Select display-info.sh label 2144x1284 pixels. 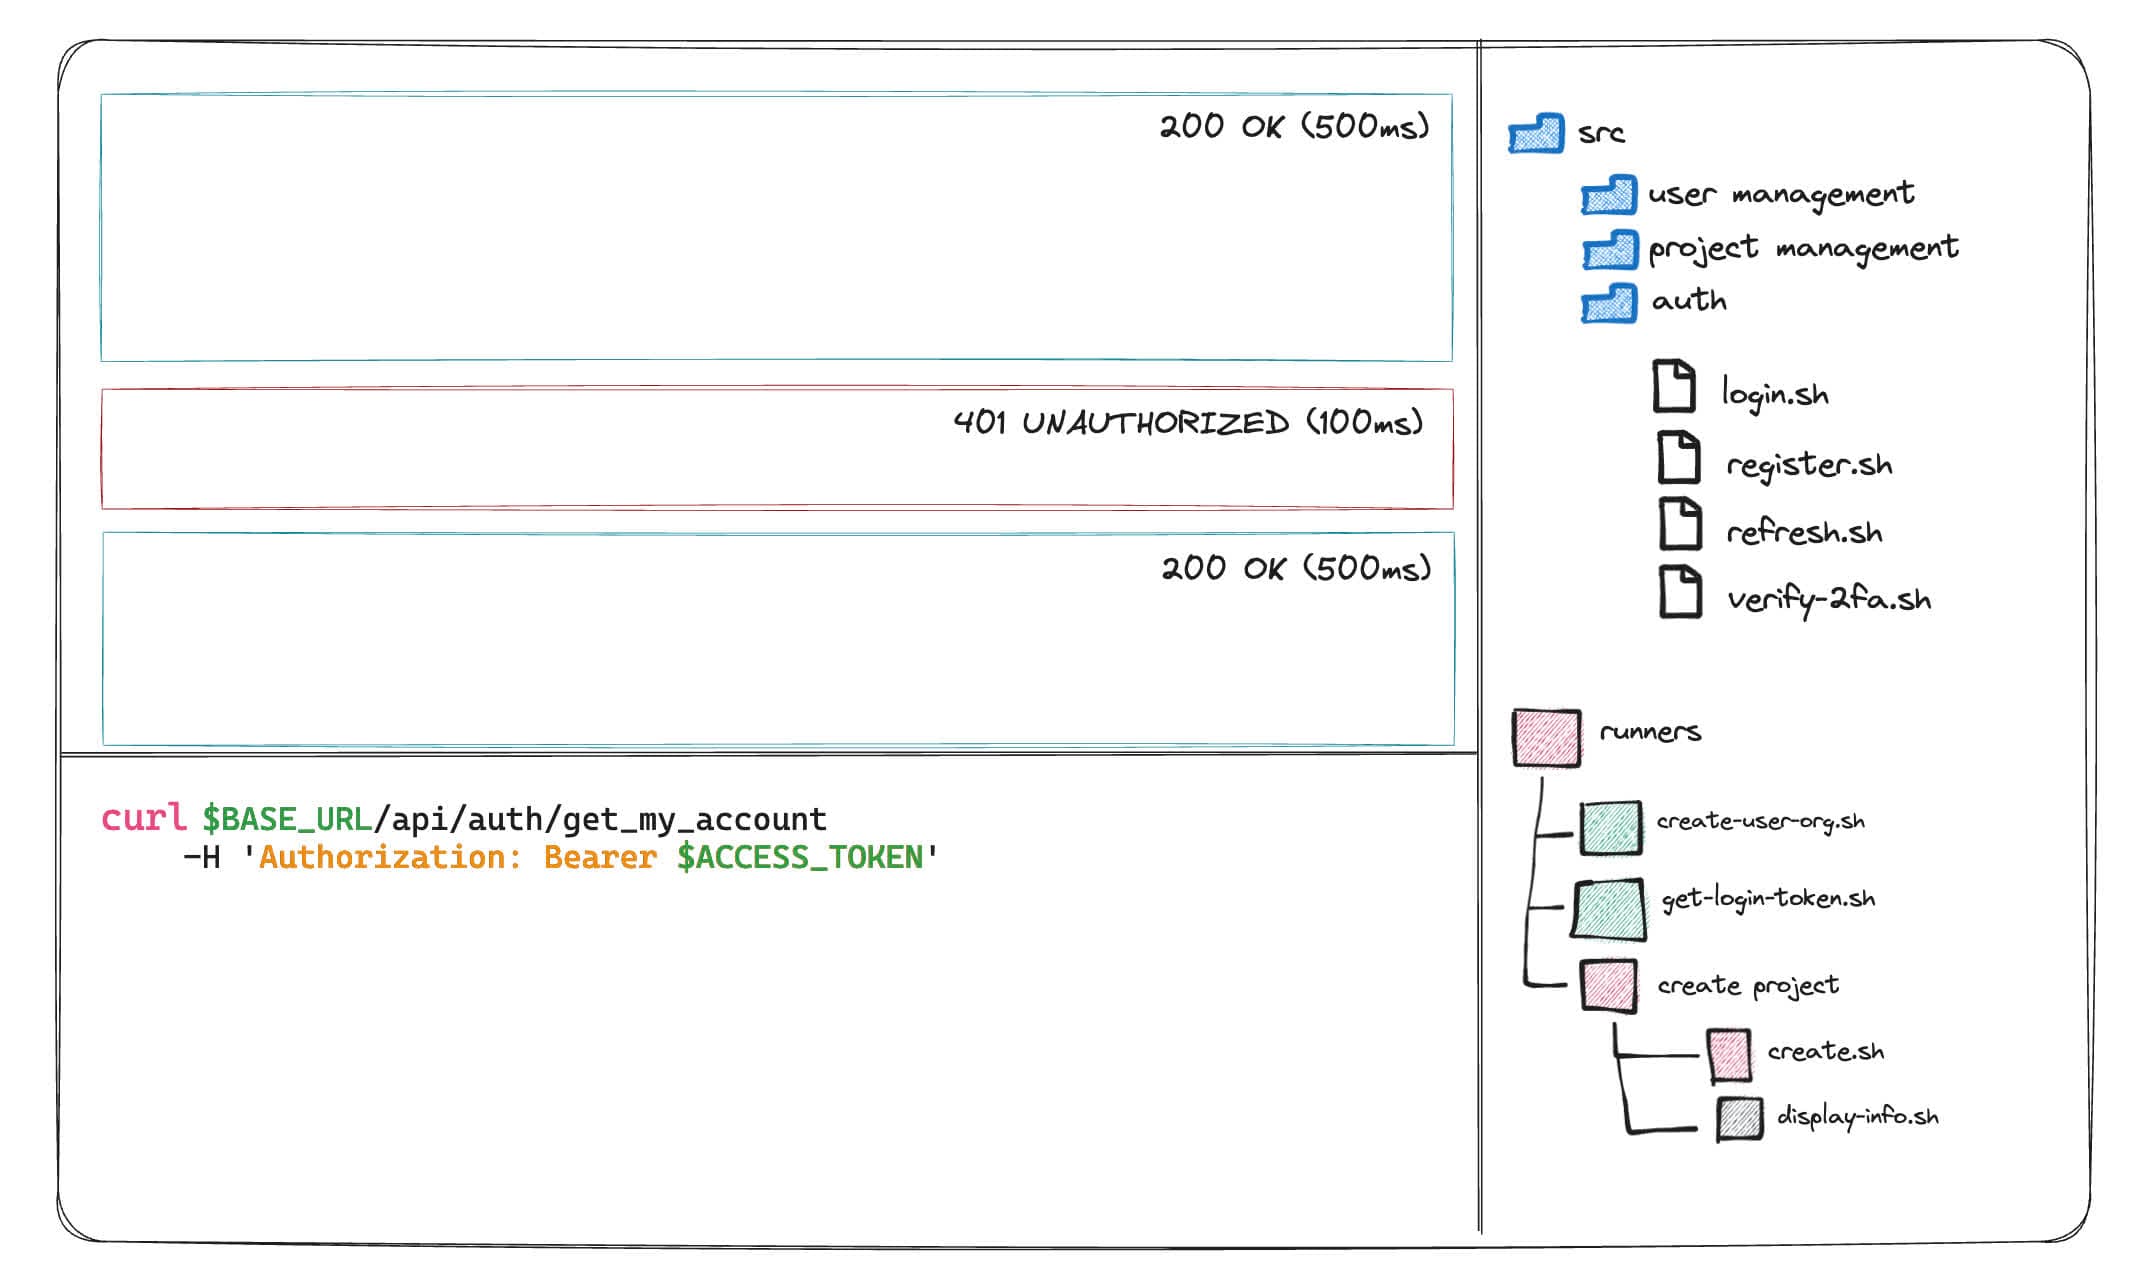1858,1116
